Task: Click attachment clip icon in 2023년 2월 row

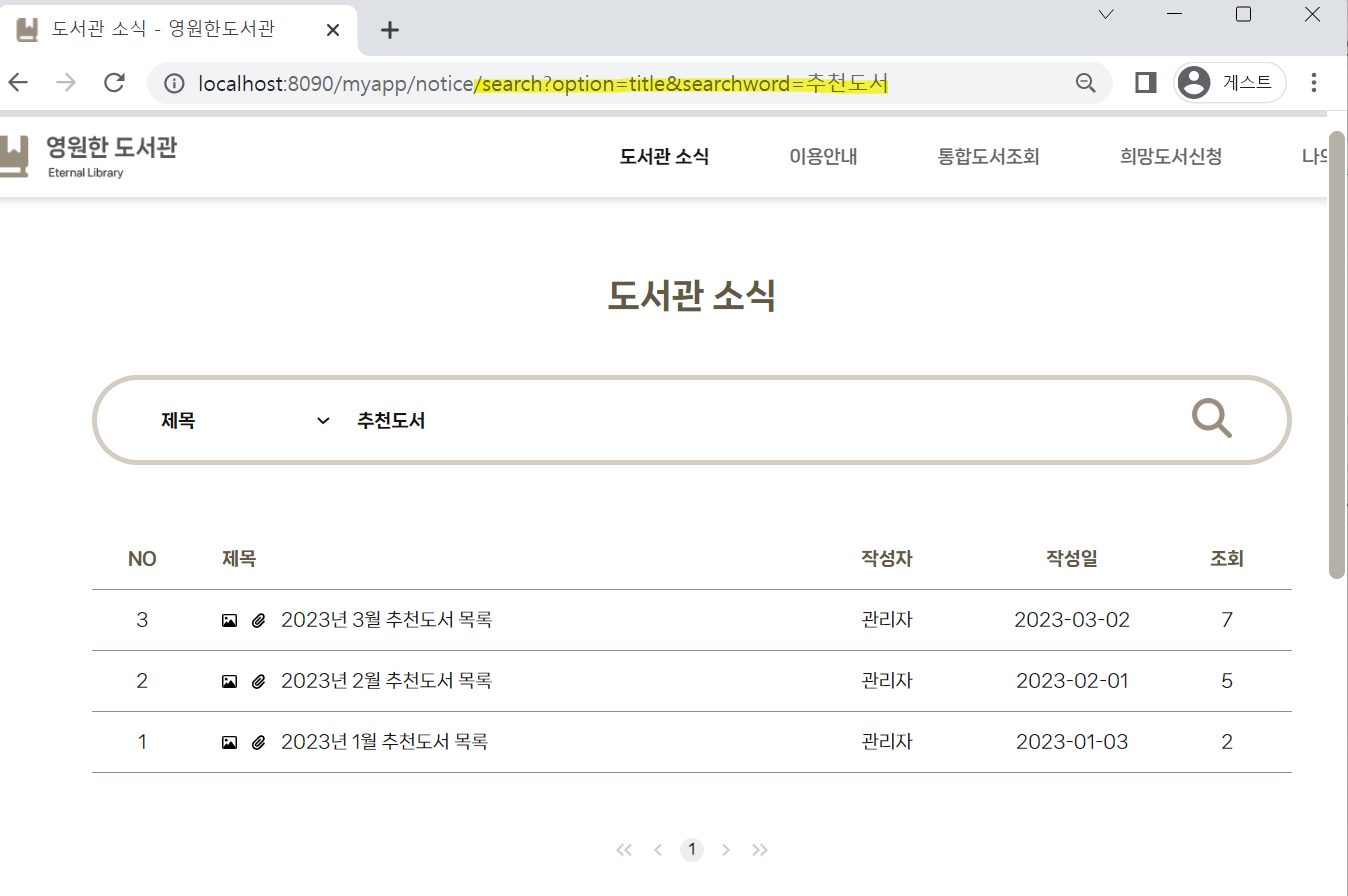Action: click(x=258, y=682)
